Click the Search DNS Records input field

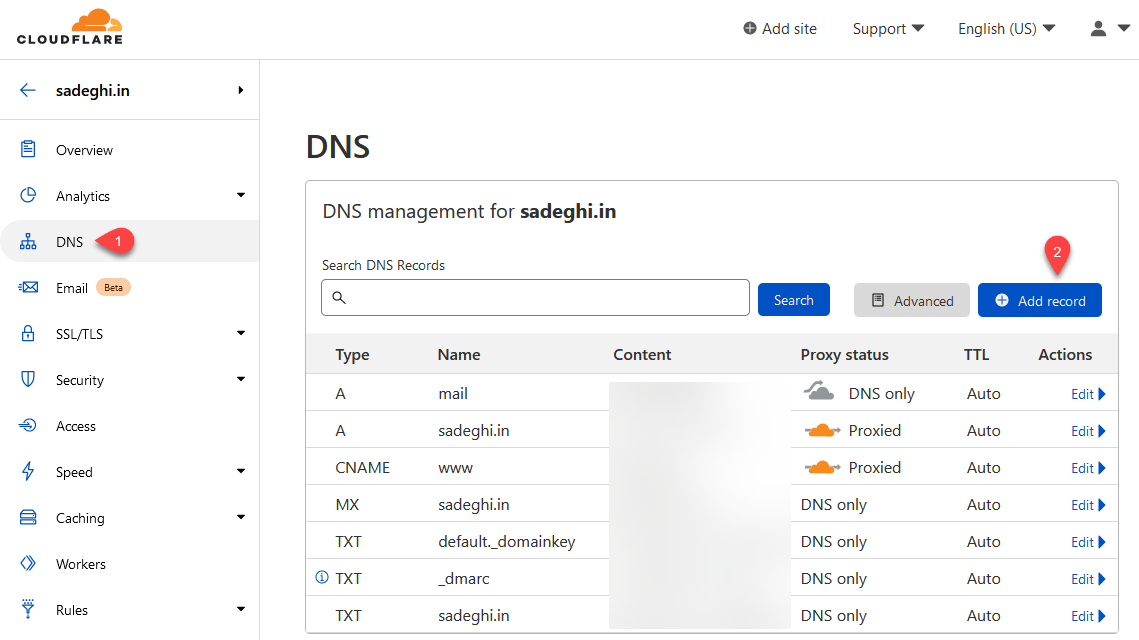[535, 297]
